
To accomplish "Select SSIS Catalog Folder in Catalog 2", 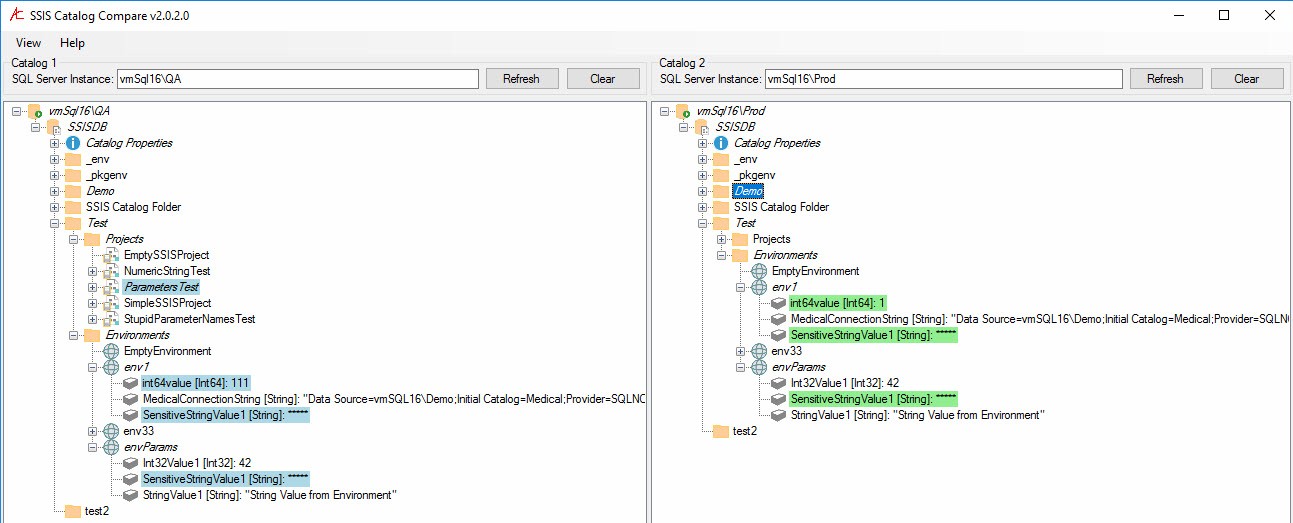I will 781,207.
